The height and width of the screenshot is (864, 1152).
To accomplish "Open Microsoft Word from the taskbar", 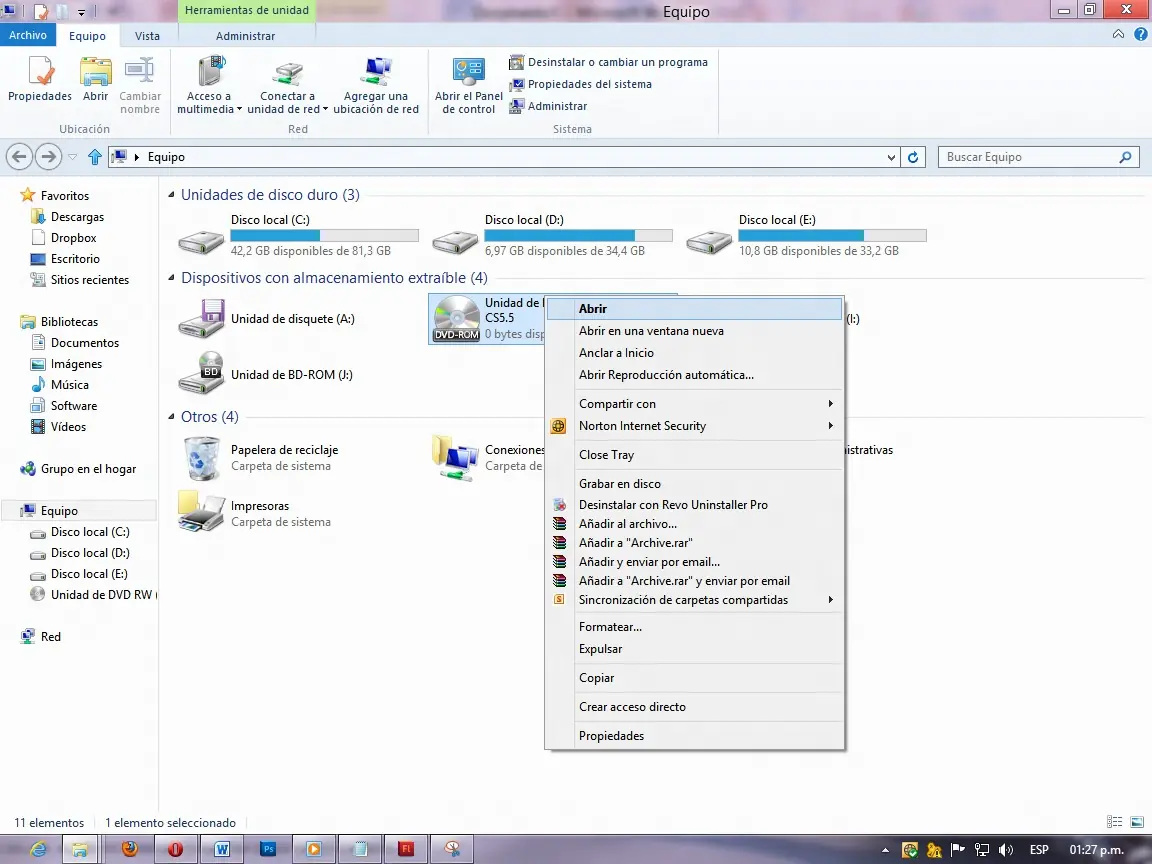I will 221,849.
